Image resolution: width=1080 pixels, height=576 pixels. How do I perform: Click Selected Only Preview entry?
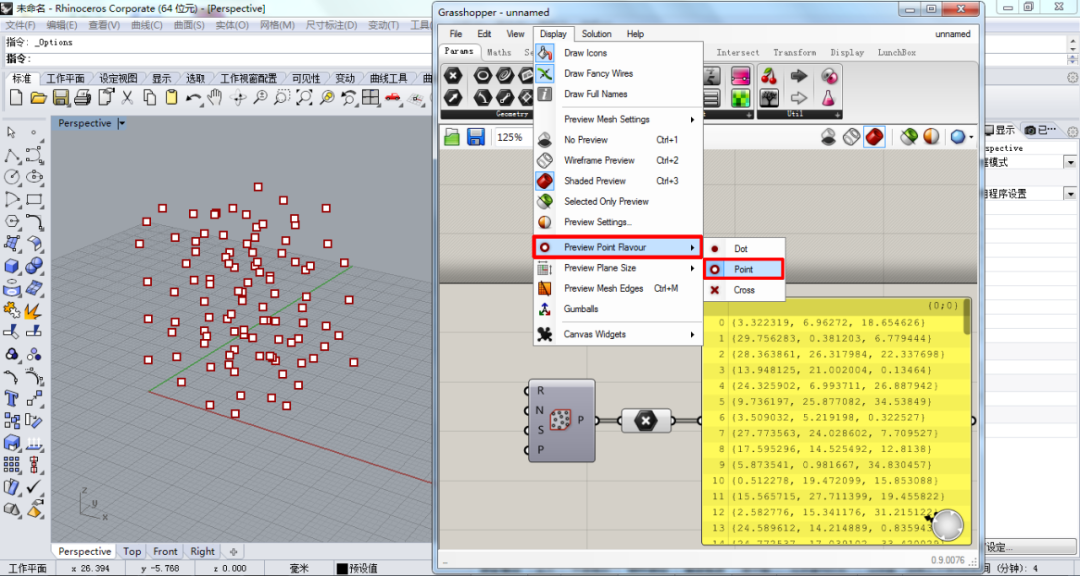pos(618,202)
